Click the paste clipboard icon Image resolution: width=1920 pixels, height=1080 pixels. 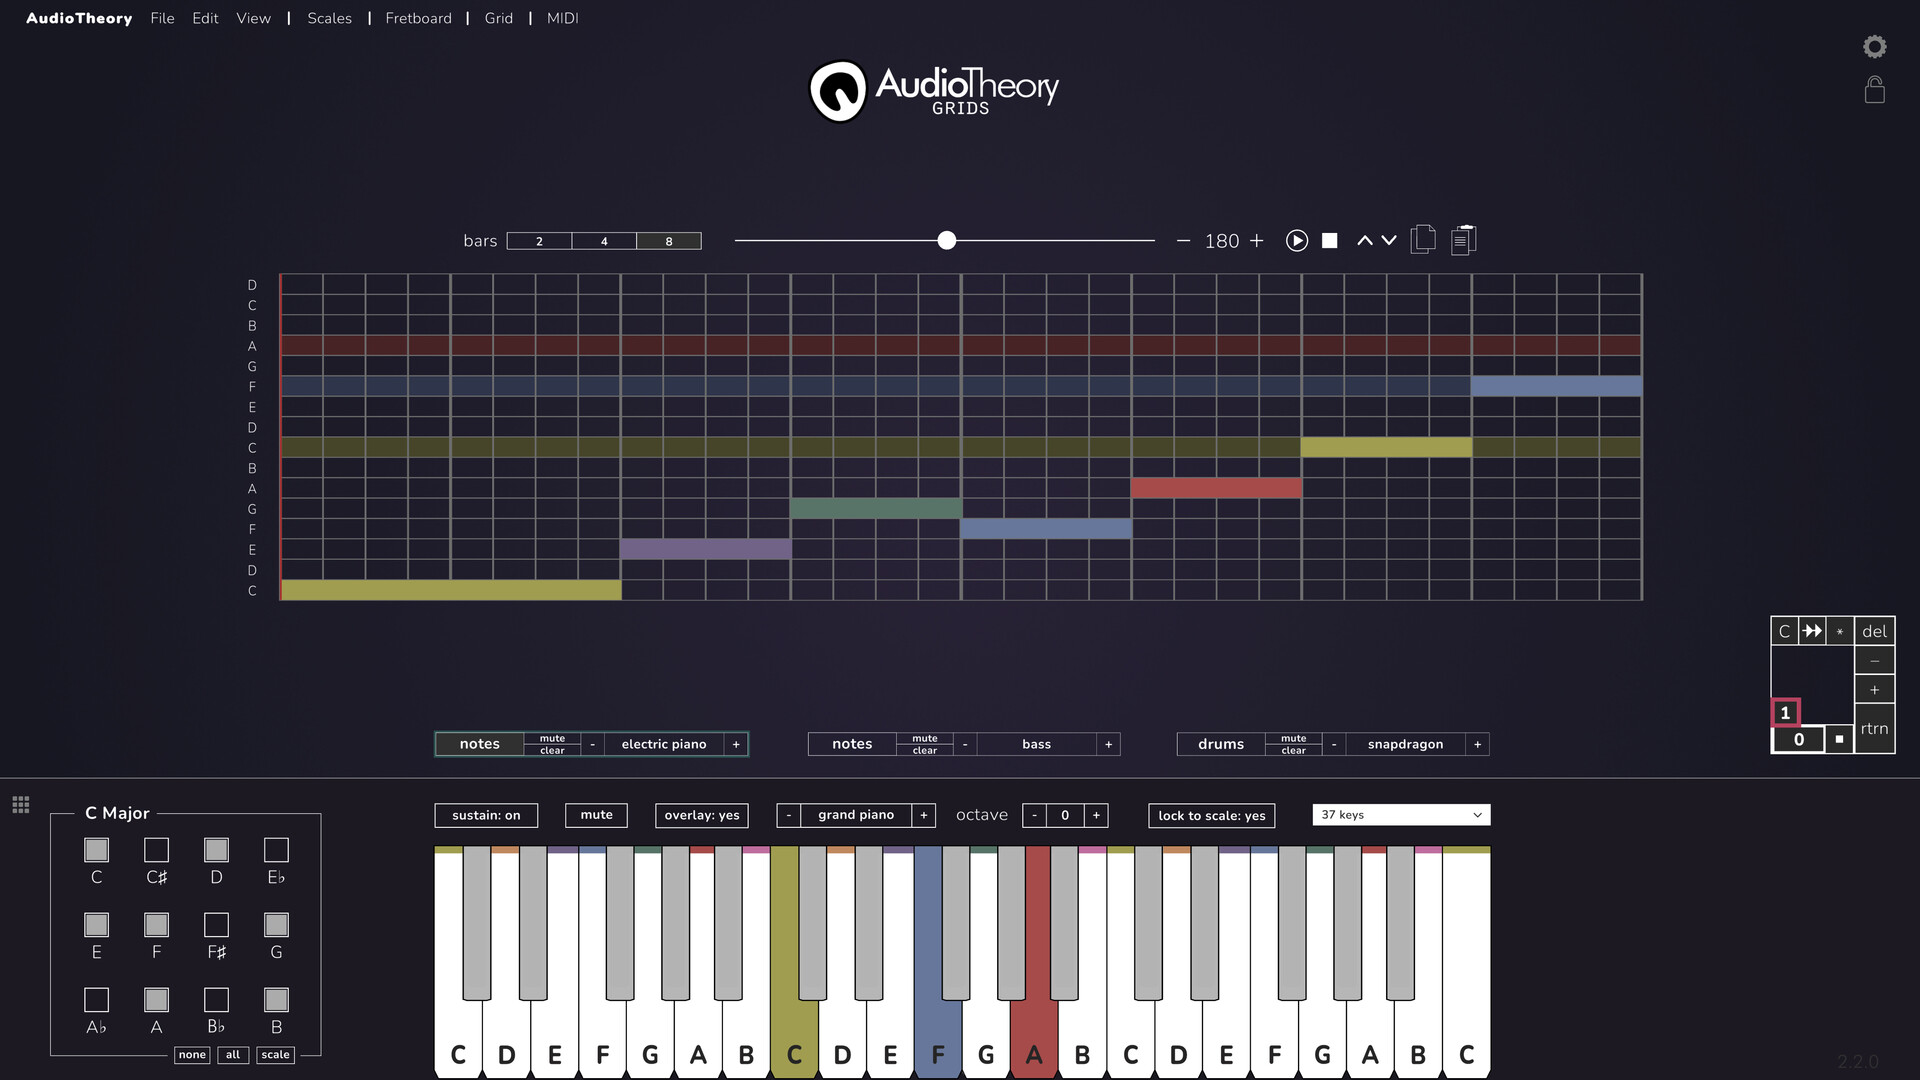click(1463, 240)
